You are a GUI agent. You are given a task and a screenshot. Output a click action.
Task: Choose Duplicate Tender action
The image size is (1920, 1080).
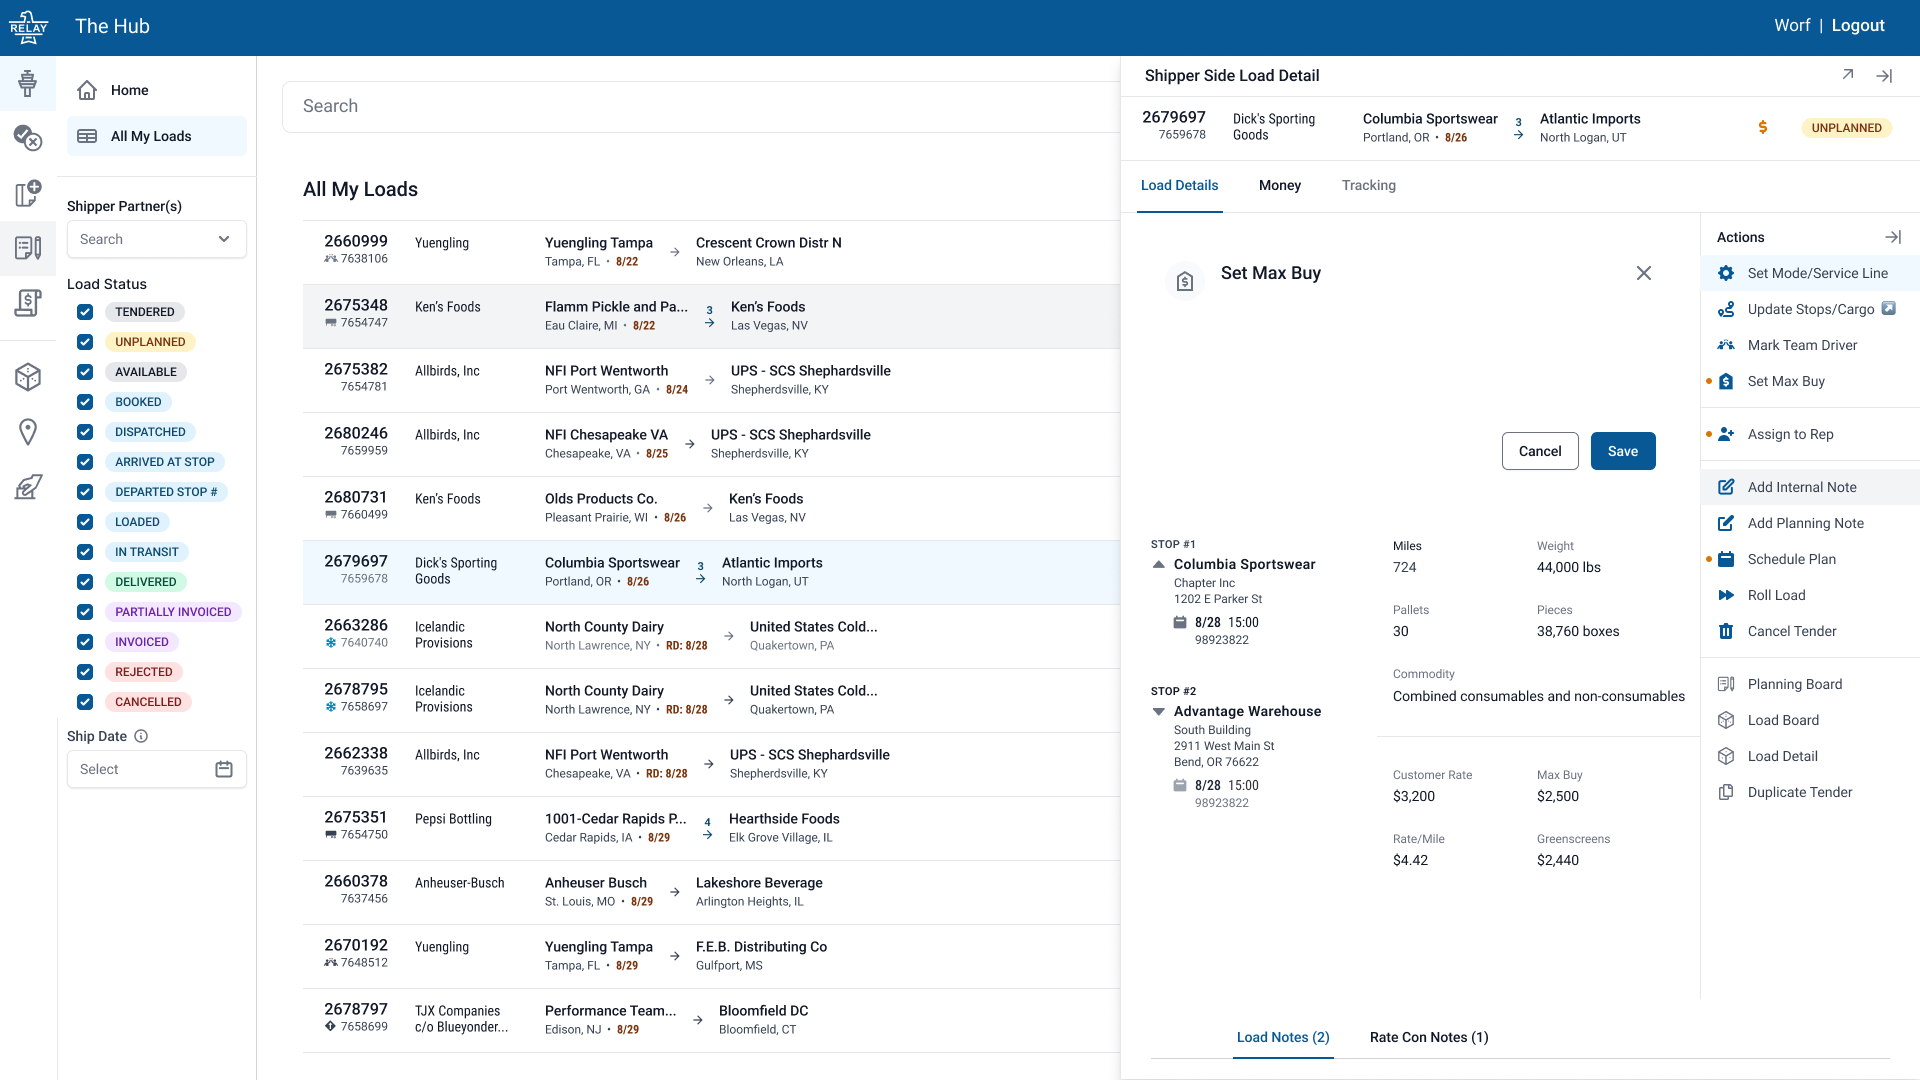tap(1810, 792)
